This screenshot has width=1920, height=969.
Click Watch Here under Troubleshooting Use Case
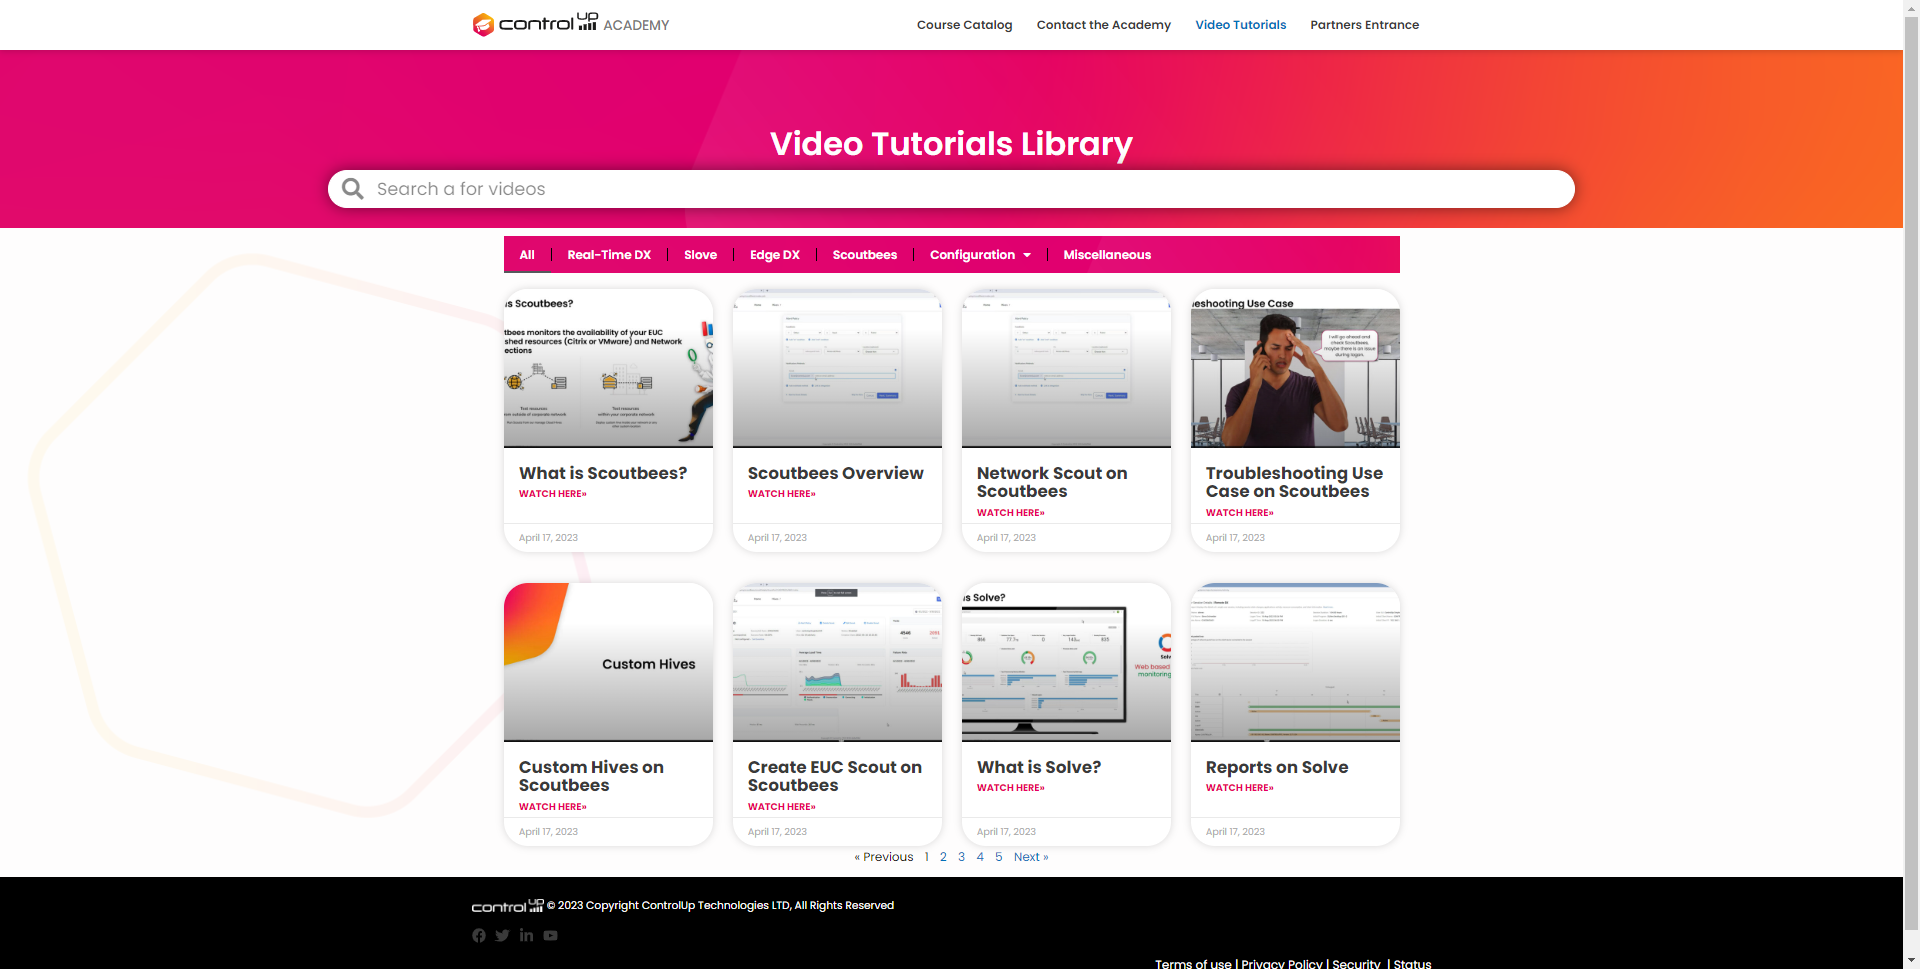pyautogui.click(x=1240, y=513)
